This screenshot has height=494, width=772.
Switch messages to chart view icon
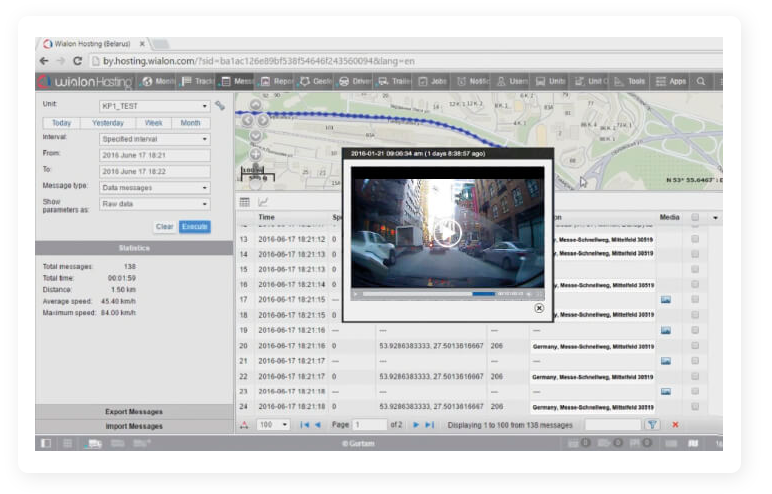(263, 202)
